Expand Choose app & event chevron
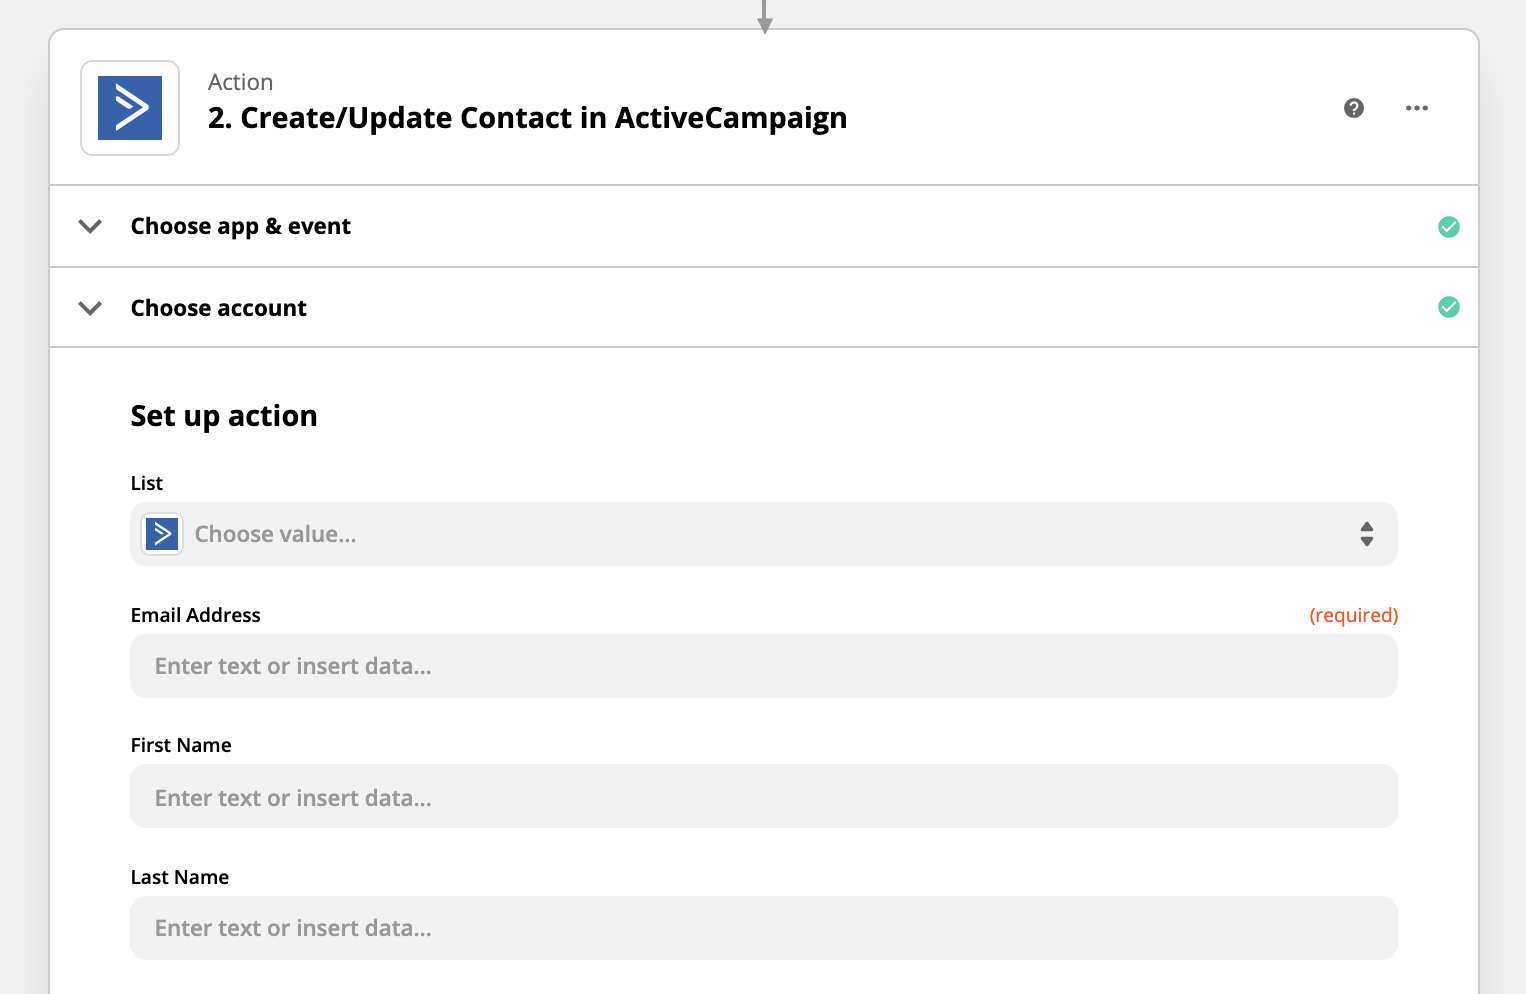The image size is (1526, 994). click(x=90, y=226)
